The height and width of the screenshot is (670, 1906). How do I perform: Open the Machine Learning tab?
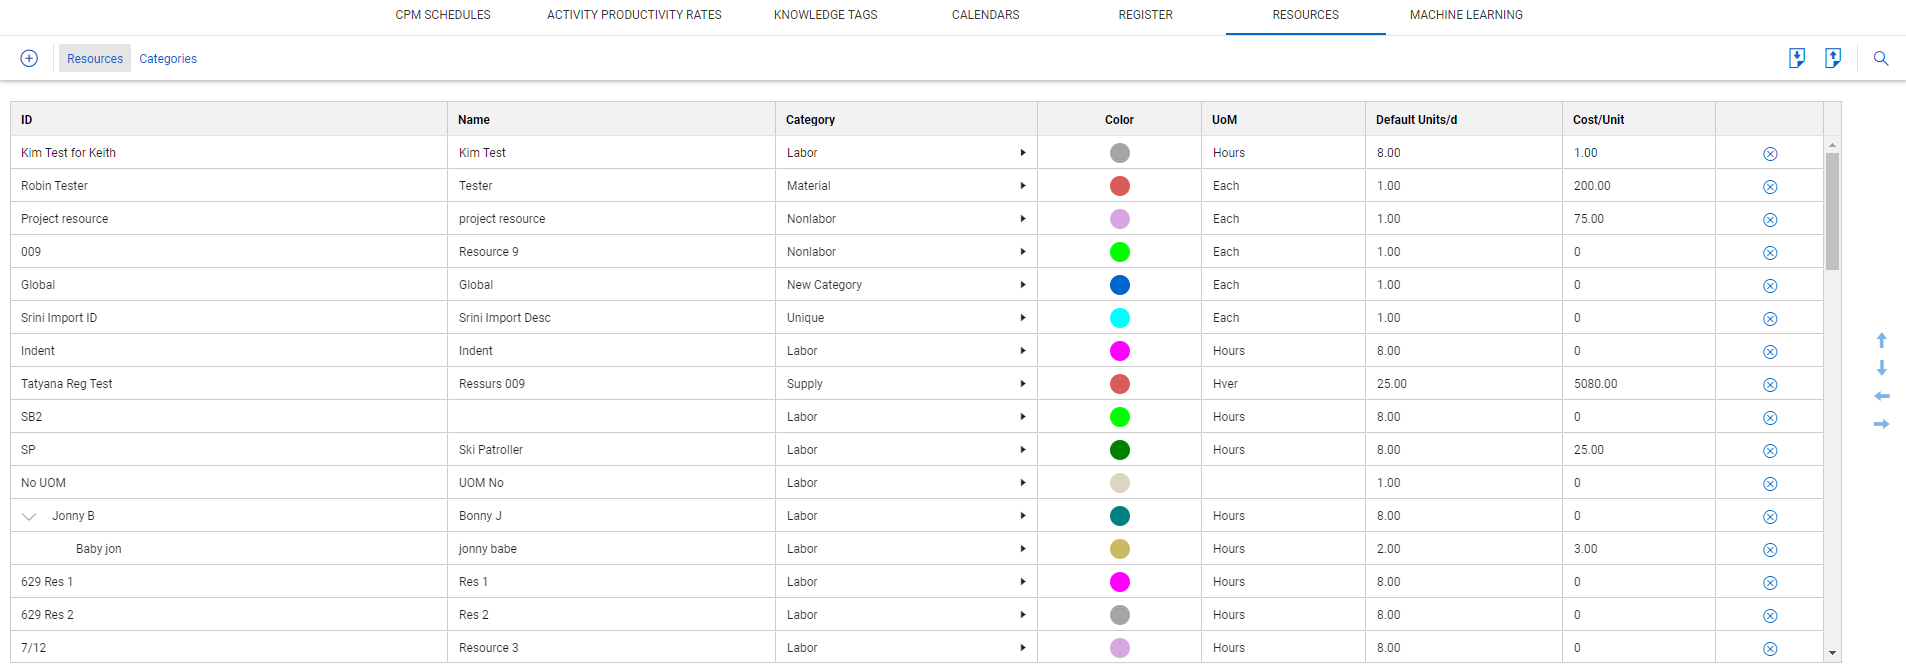(1466, 15)
